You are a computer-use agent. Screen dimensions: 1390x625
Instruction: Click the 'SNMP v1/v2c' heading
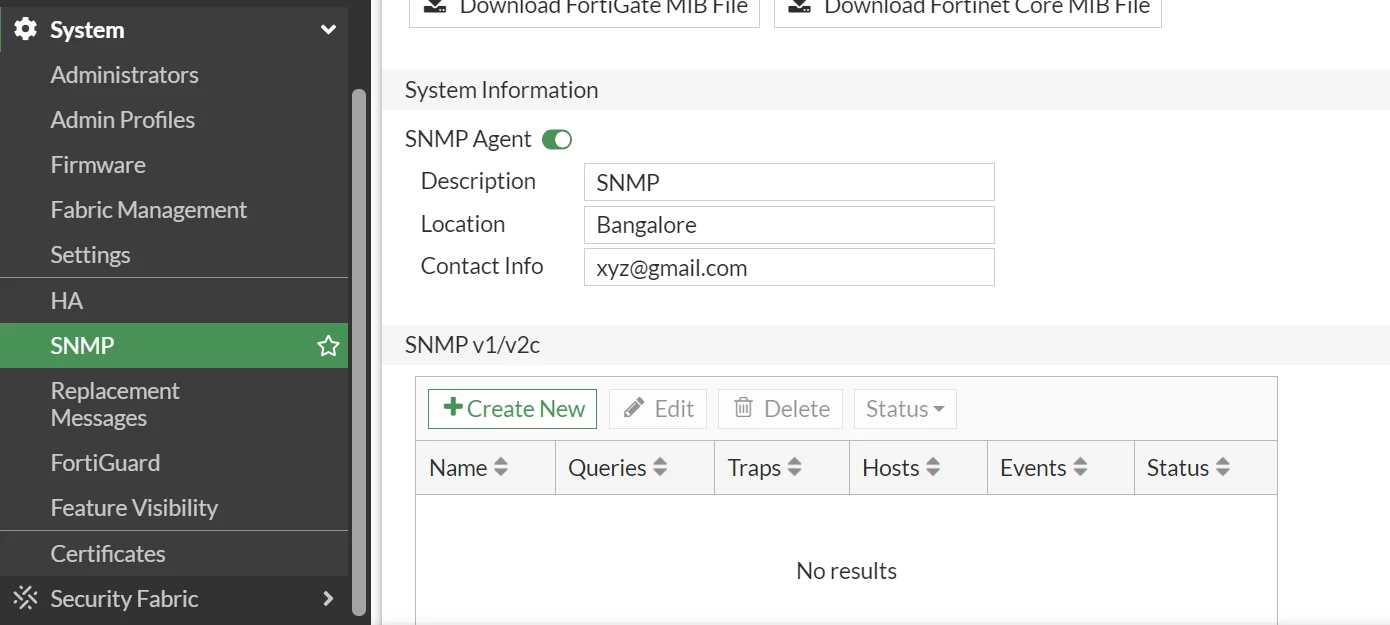[472, 345]
